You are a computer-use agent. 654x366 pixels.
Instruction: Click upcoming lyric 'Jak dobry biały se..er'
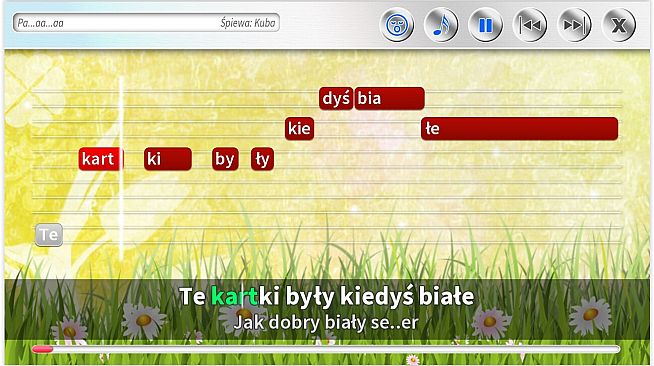[326, 323]
